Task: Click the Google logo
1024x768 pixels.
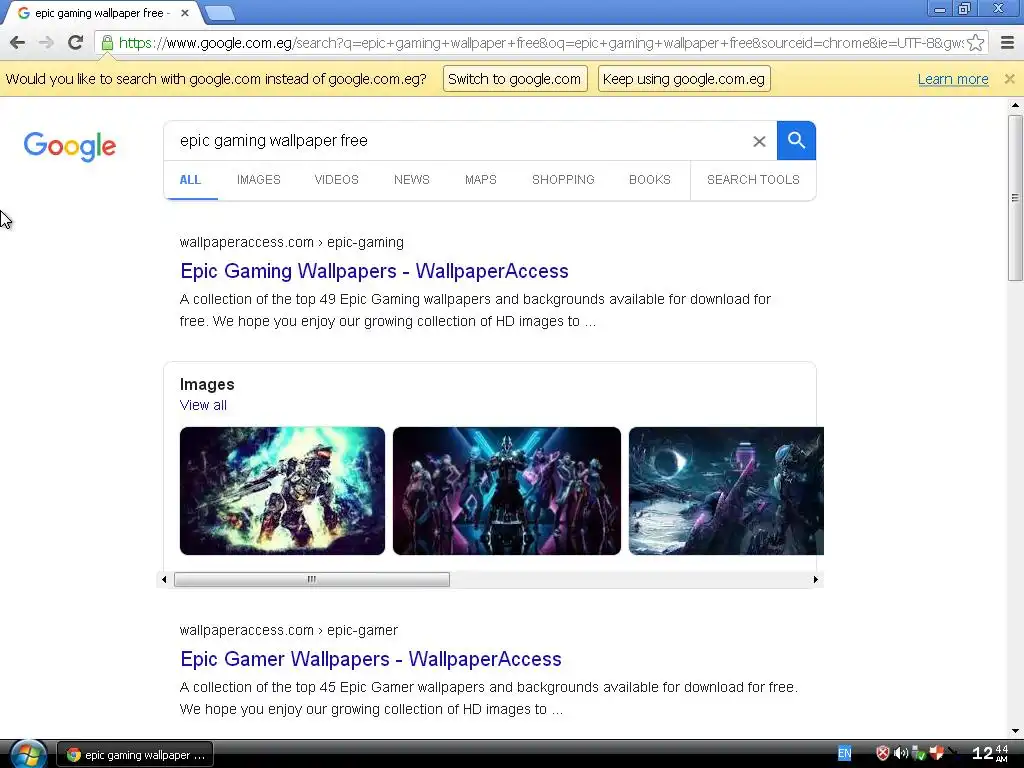Action: (70, 146)
